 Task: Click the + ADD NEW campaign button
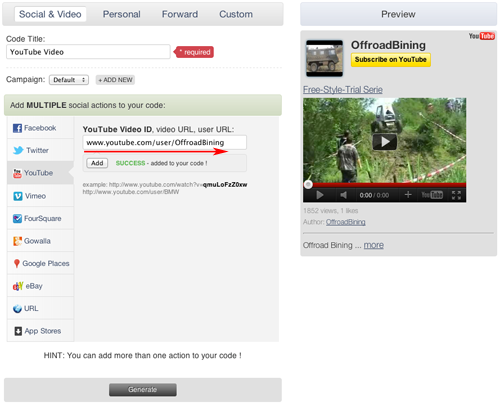115,80
